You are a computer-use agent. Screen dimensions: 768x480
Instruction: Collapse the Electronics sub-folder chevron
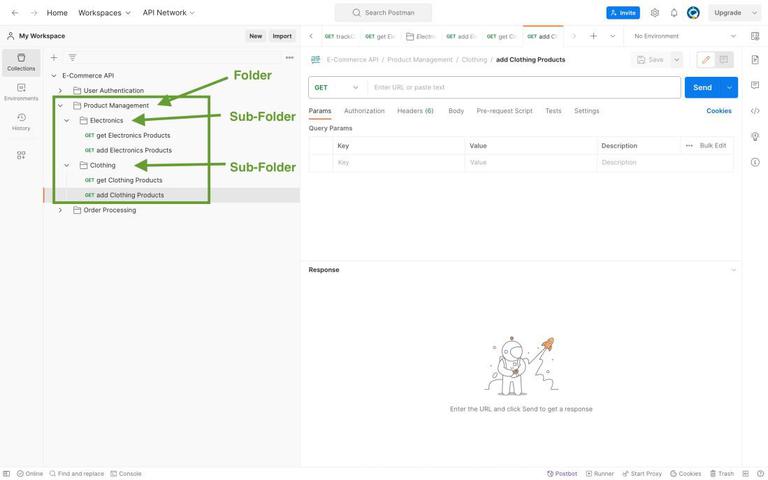[x=67, y=120]
